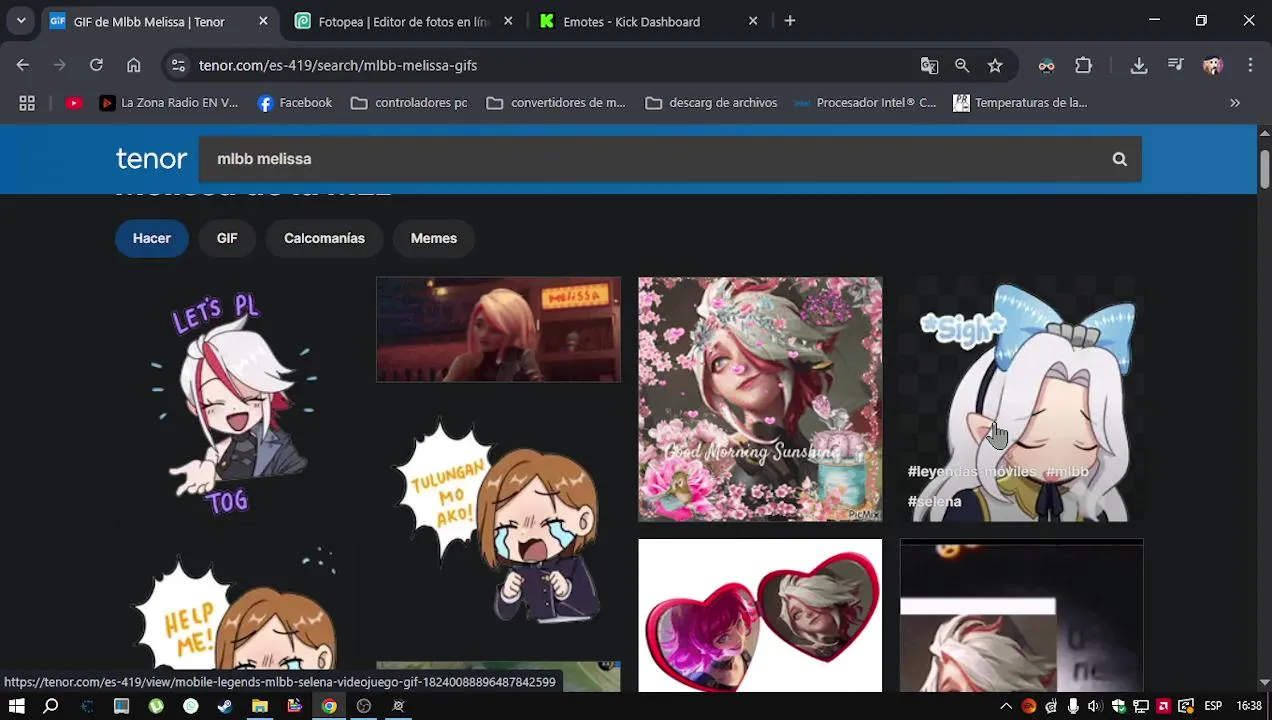
Task: Click the volume speaker tray icon
Action: pyautogui.click(x=1095, y=706)
